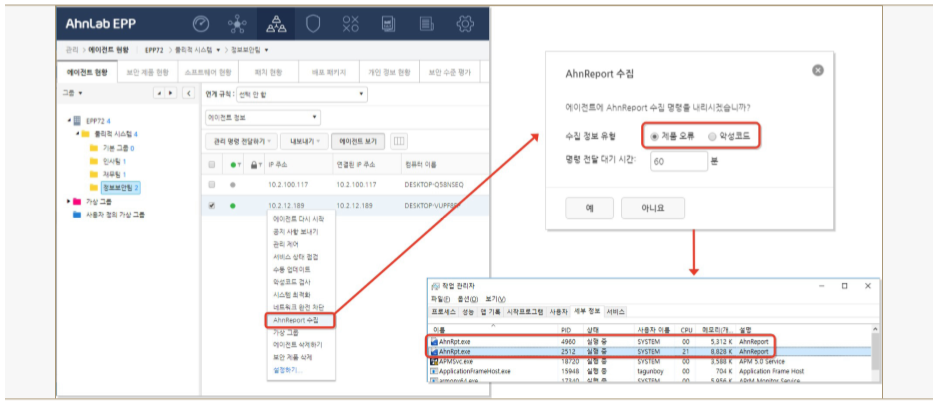Image resolution: width=938 pixels, height=404 pixels.
Task: Open the 에이전트 정보 dropdown
Action: (263, 117)
